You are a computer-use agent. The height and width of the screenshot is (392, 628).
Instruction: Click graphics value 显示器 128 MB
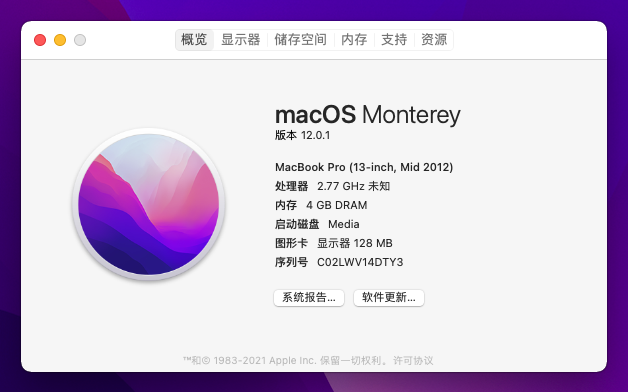click(x=355, y=243)
